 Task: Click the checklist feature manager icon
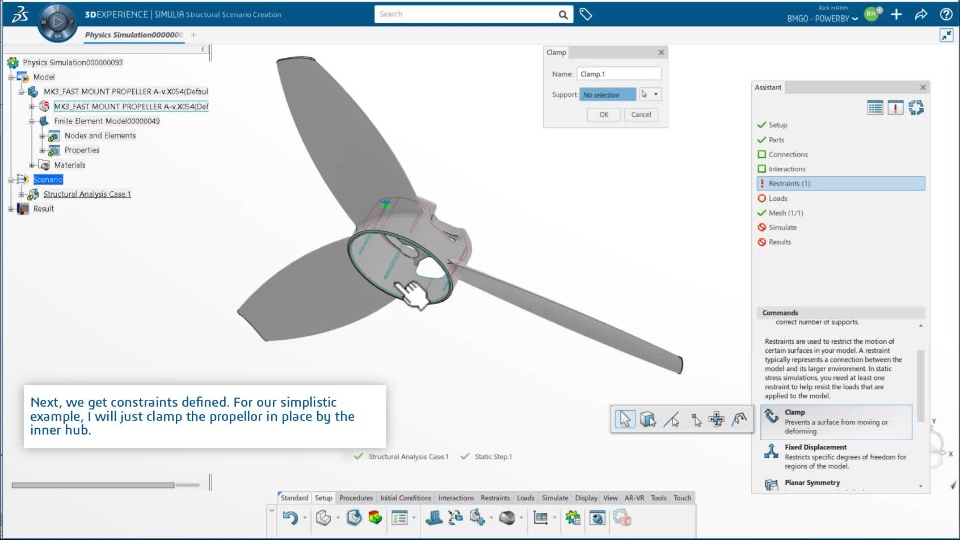click(x=399, y=518)
